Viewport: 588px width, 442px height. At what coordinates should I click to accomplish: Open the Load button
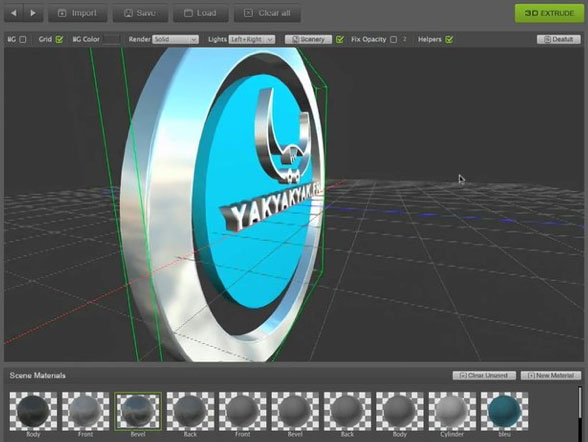(200, 13)
